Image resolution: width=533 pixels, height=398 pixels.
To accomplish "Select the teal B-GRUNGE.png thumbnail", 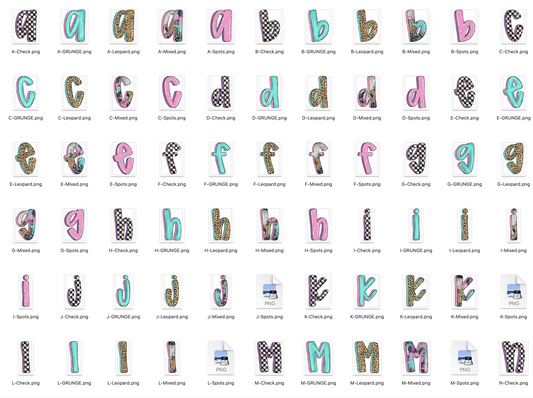I will (319, 26).
